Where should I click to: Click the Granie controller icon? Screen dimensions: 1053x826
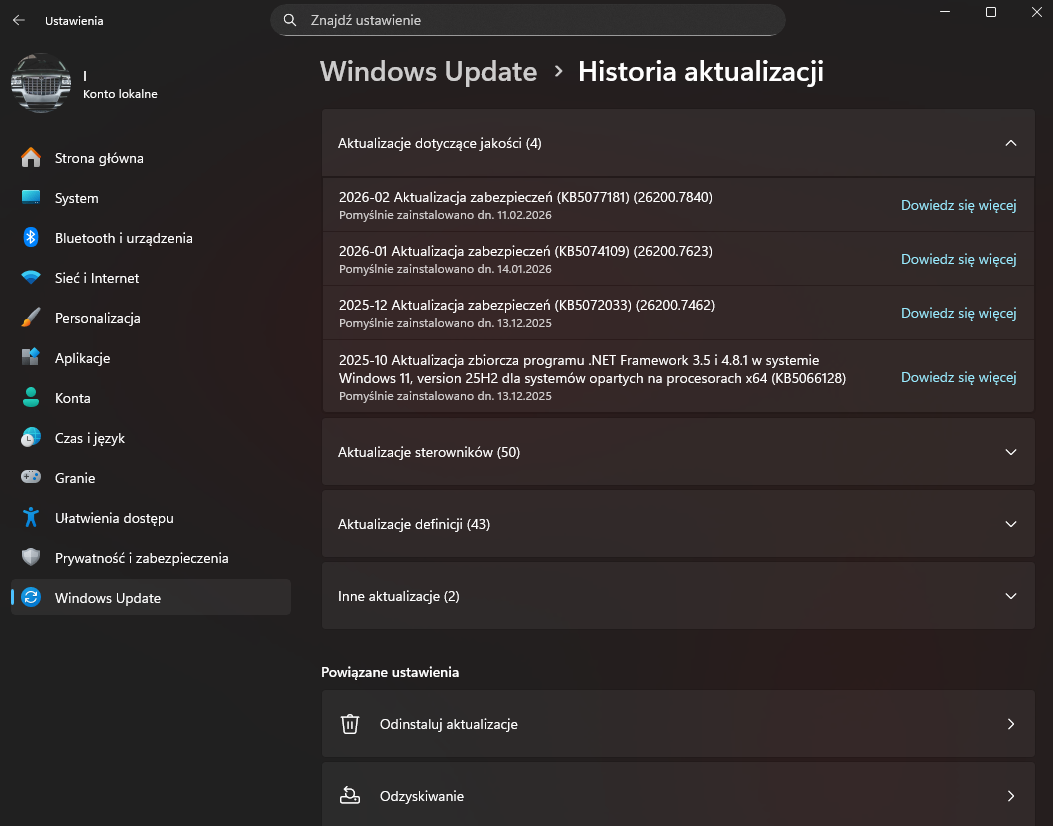coord(31,478)
